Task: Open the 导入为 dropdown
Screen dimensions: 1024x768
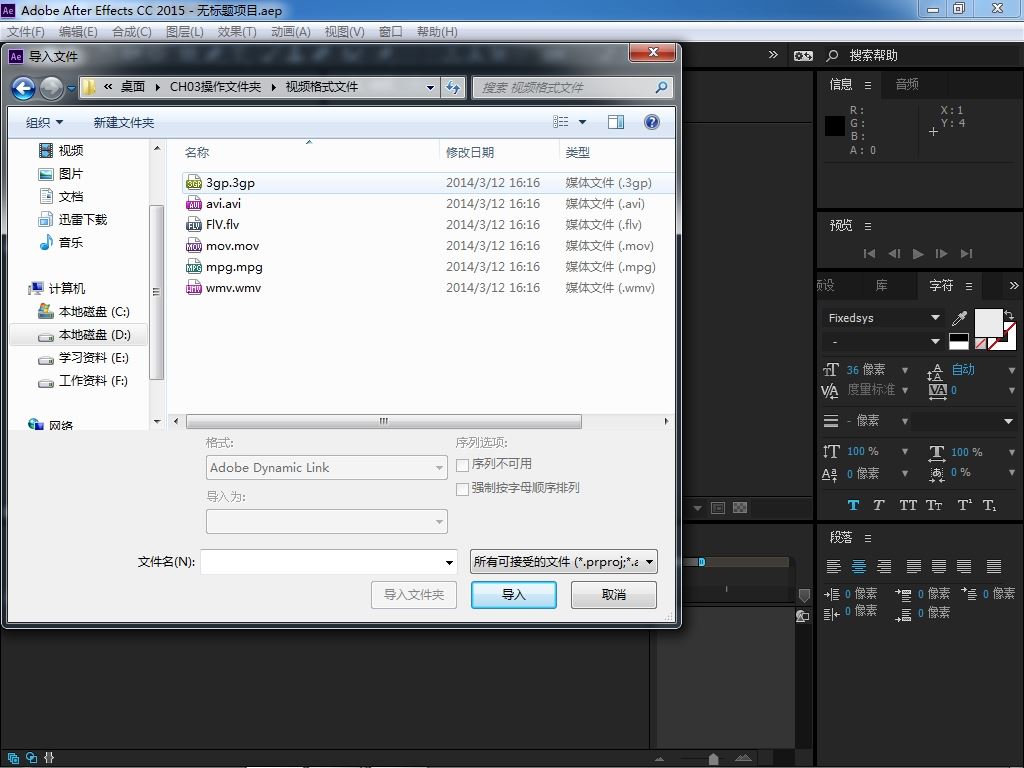Action: click(327, 521)
